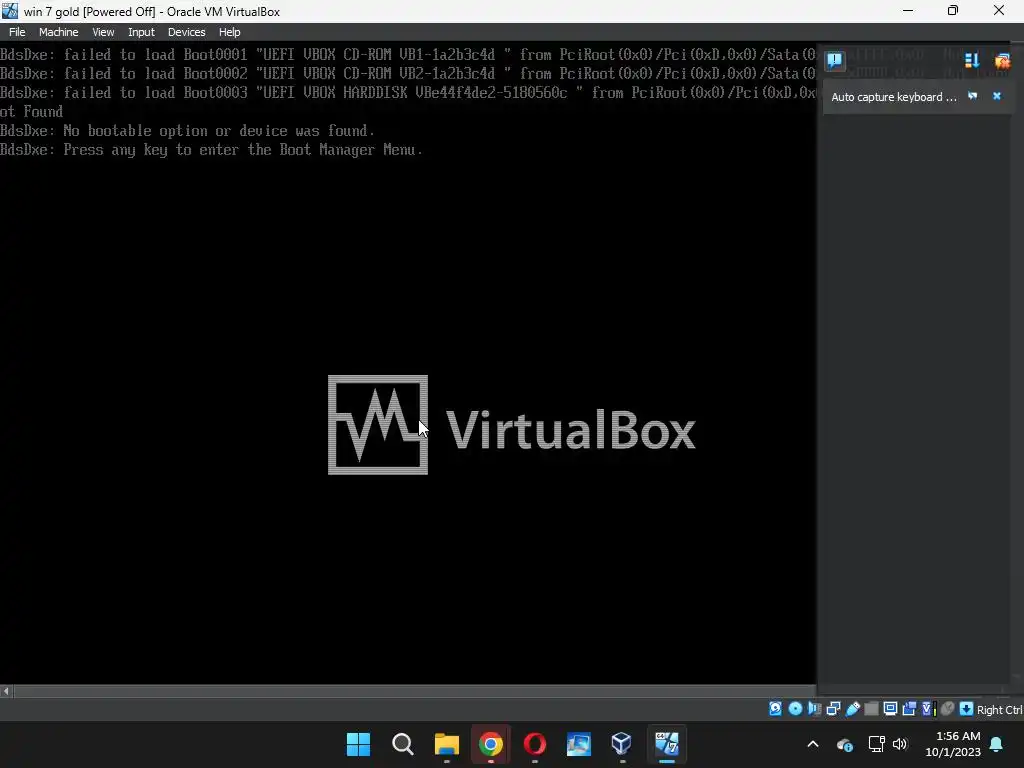The width and height of the screenshot is (1024, 768).
Task: Click the delete finished notifications icon
Action: pos(1002,61)
